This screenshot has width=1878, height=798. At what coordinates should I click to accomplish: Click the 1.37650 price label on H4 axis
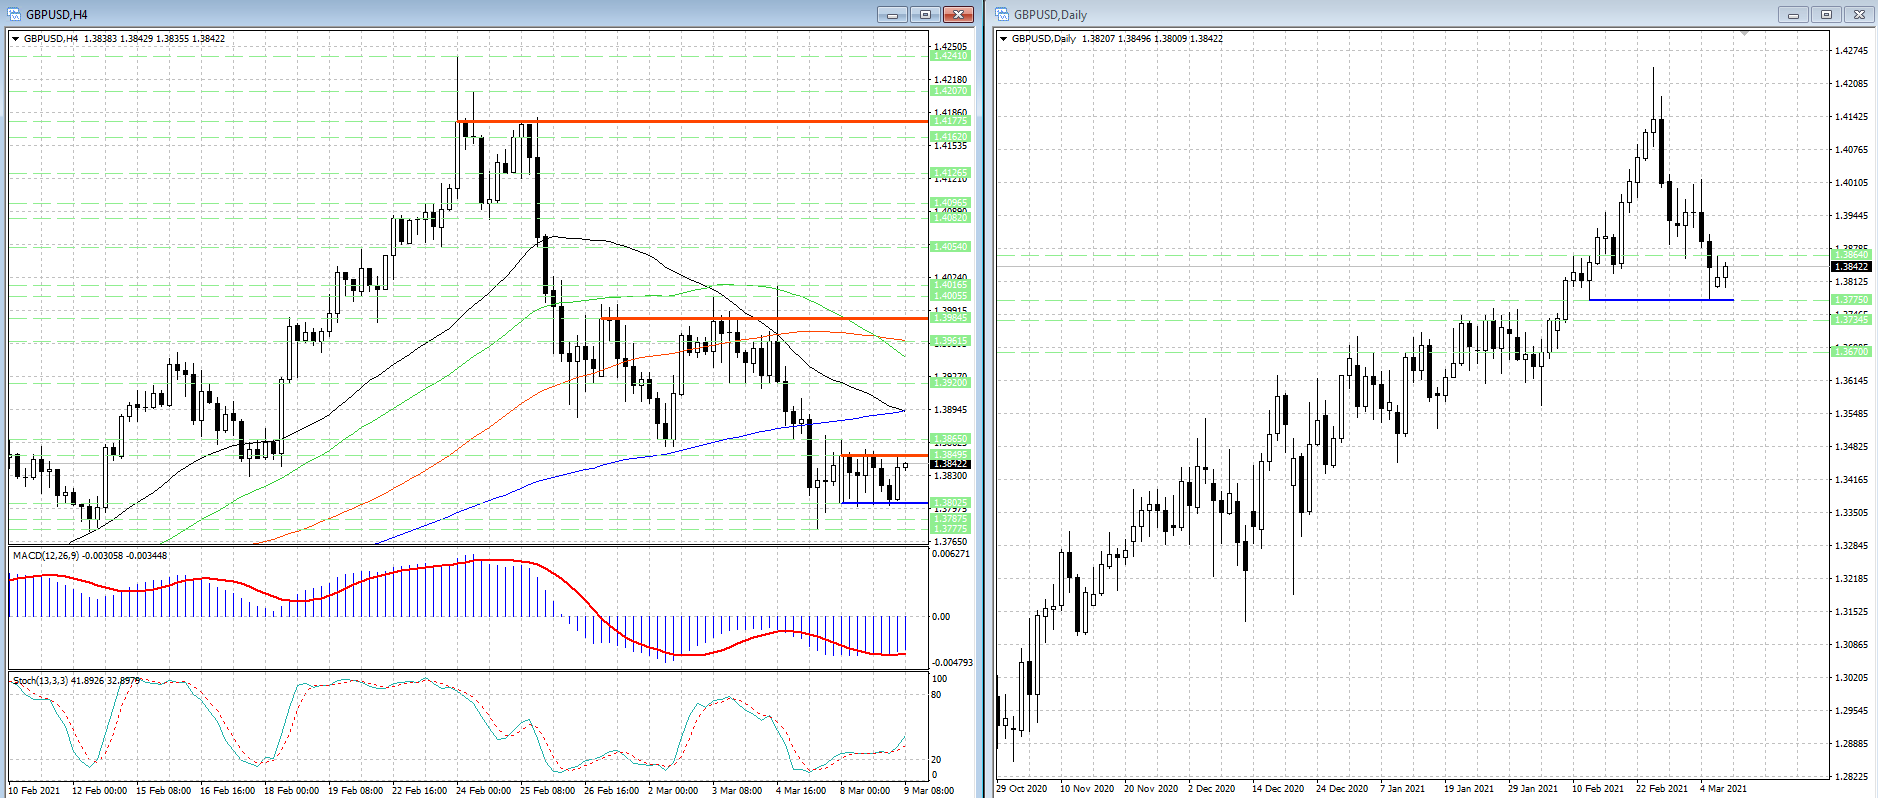[950, 541]
